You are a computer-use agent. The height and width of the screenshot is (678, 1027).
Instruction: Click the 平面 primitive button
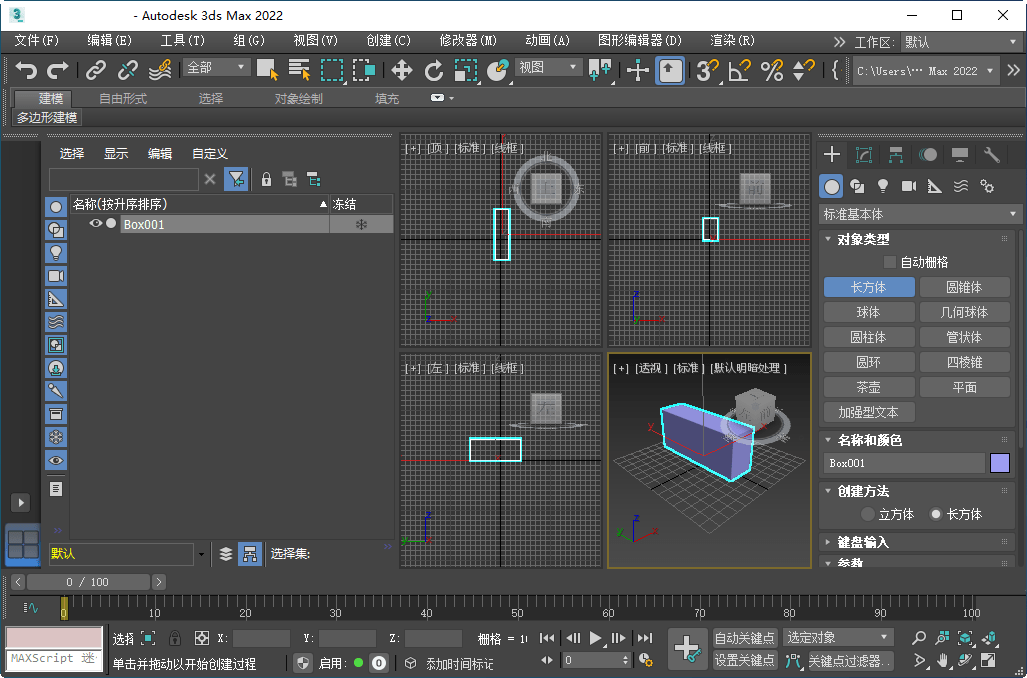click(964, 387)
